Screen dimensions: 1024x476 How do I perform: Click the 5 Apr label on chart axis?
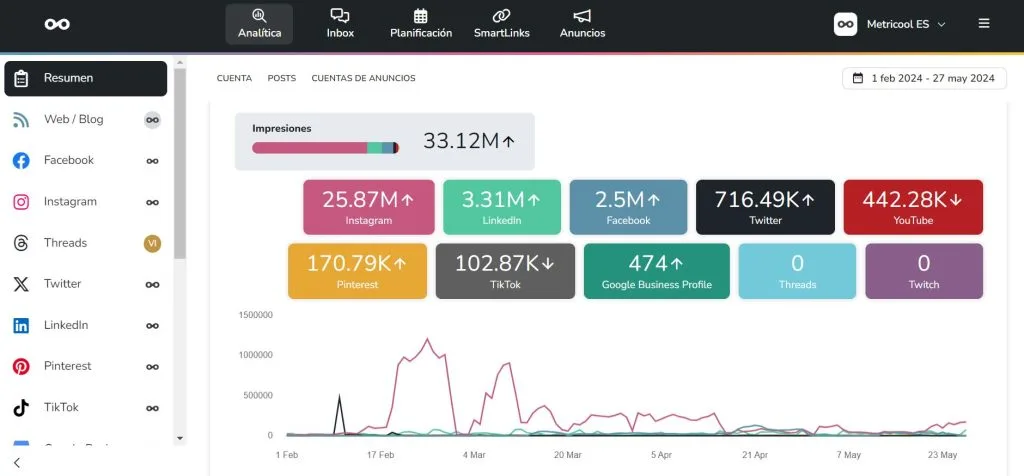coord(661,455)
